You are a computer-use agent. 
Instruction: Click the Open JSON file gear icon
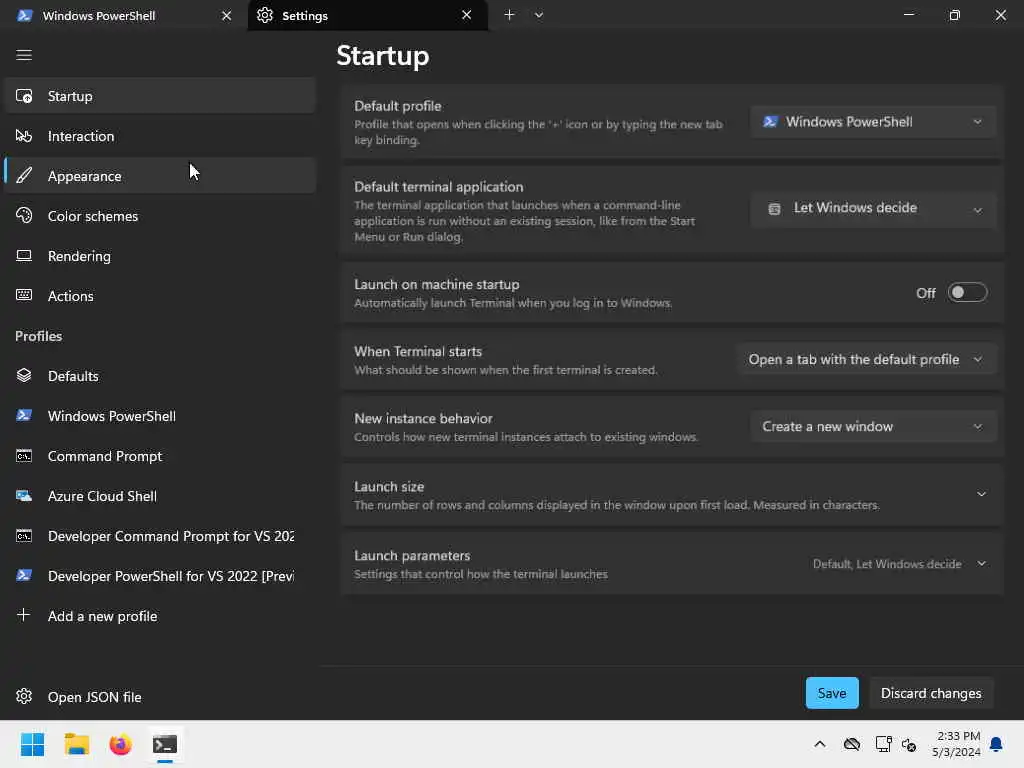point(24,696)
